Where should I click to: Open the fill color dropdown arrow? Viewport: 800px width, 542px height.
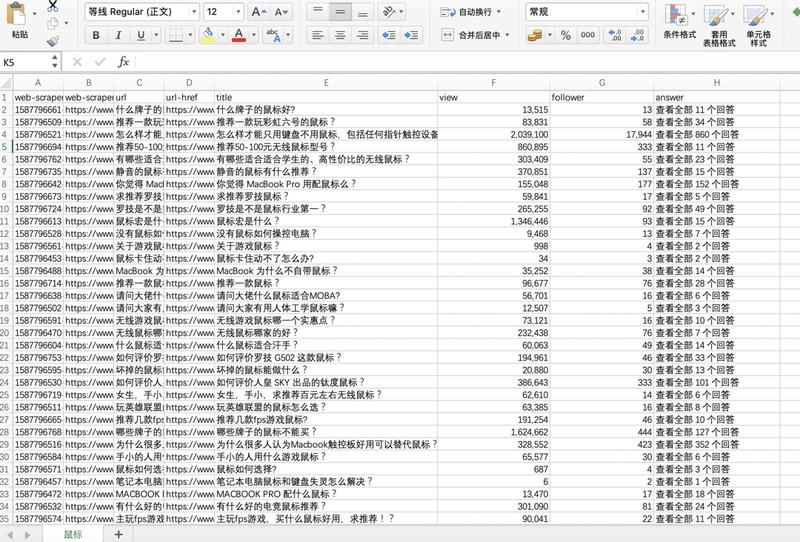tap(222, 35)
